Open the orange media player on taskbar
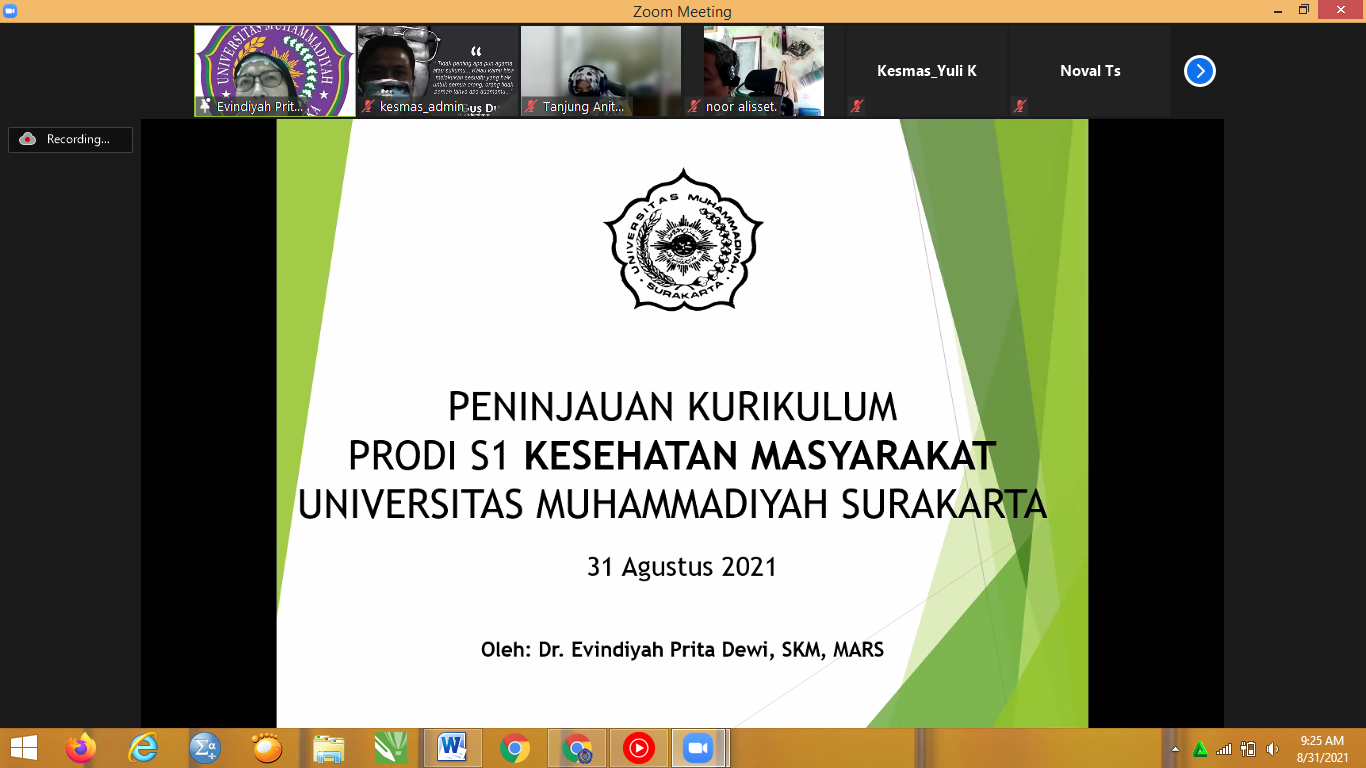The width and height of the screenshot is (1366, 768). click(x=267, y=748)
